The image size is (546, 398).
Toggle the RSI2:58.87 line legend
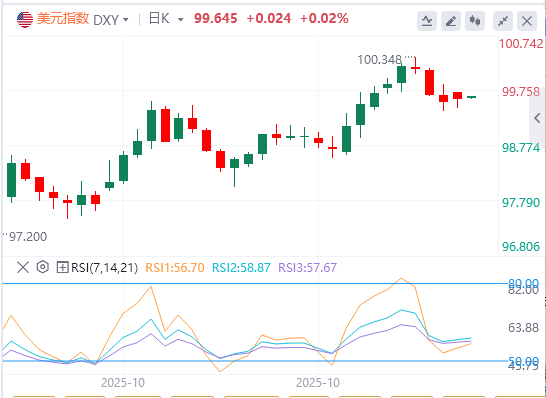point(241,267)
